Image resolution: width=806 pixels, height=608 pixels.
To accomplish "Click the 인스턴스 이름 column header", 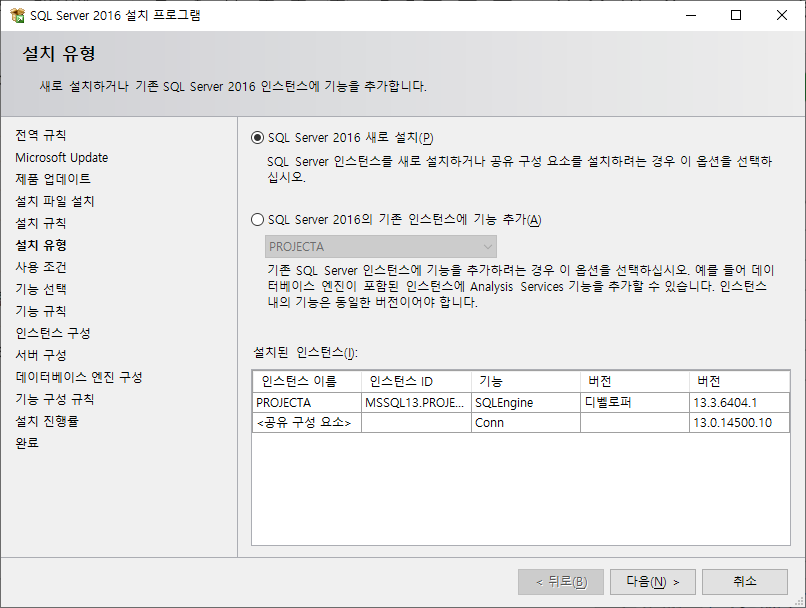I will point(307,381).
